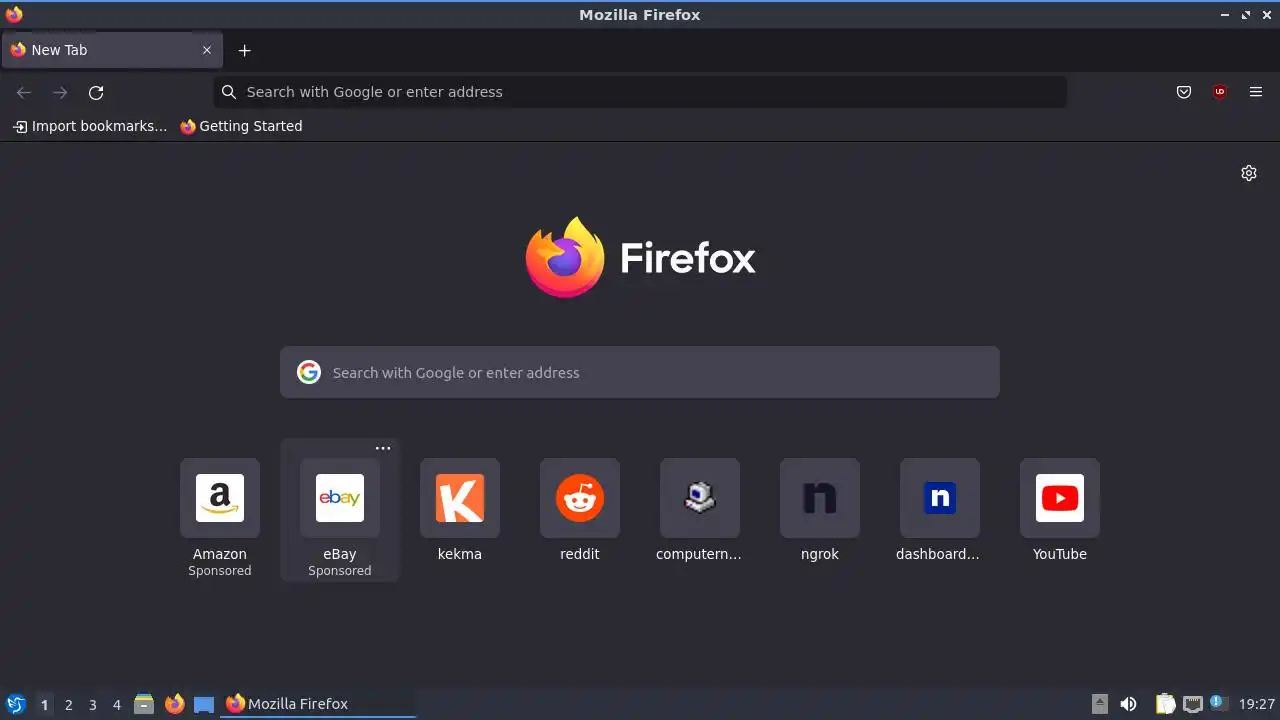This screenshot has width=1280, height=720.
Task: Open the volume control tray icon
Action: [1129, 704]
